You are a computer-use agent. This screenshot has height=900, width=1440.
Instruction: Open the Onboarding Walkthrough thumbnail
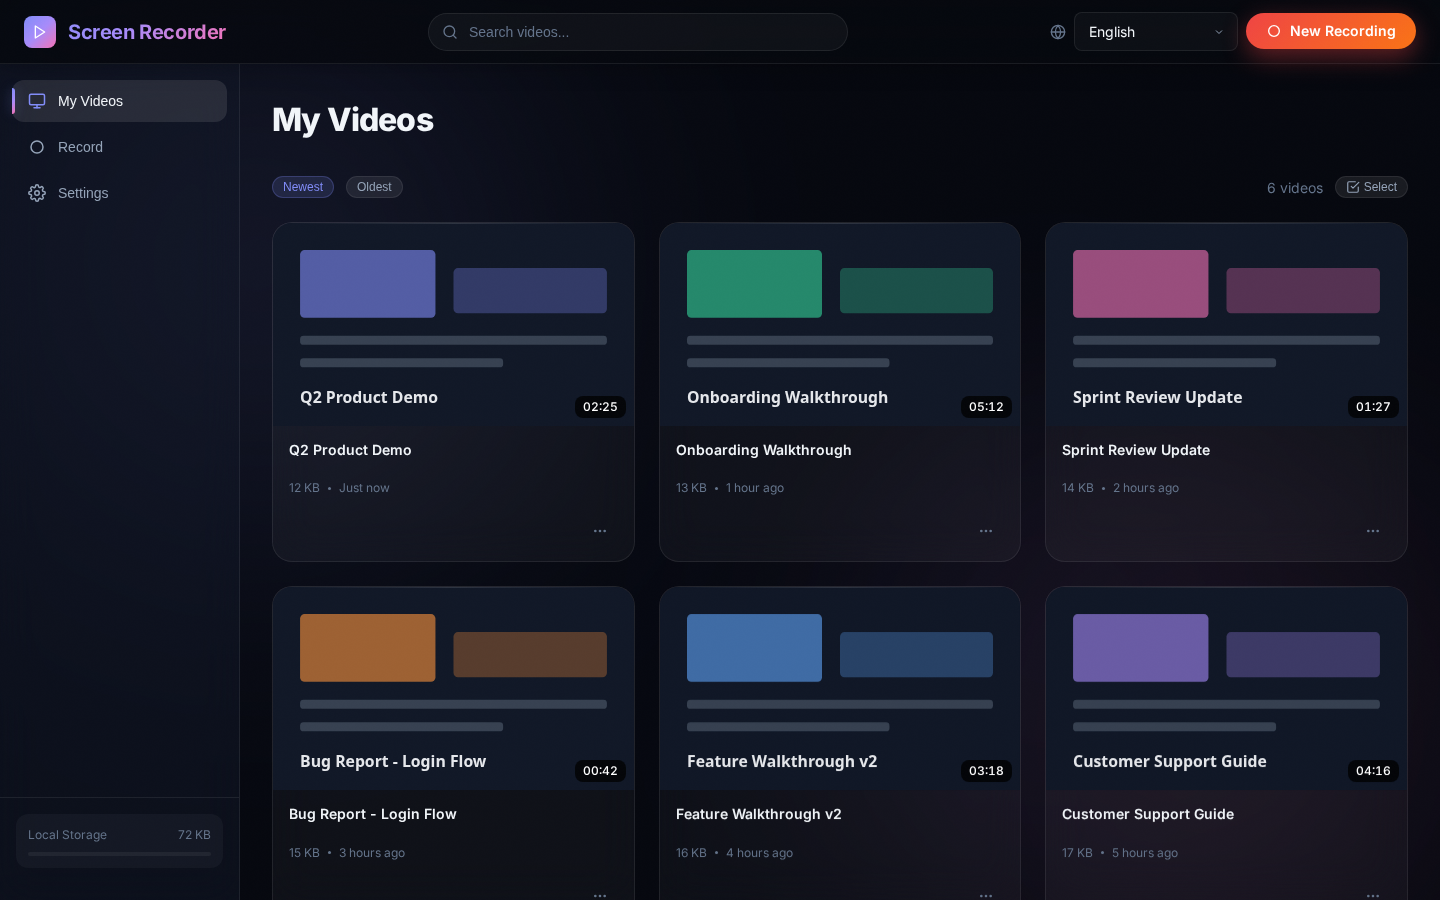pyautogui.click(x=840, y=325)
